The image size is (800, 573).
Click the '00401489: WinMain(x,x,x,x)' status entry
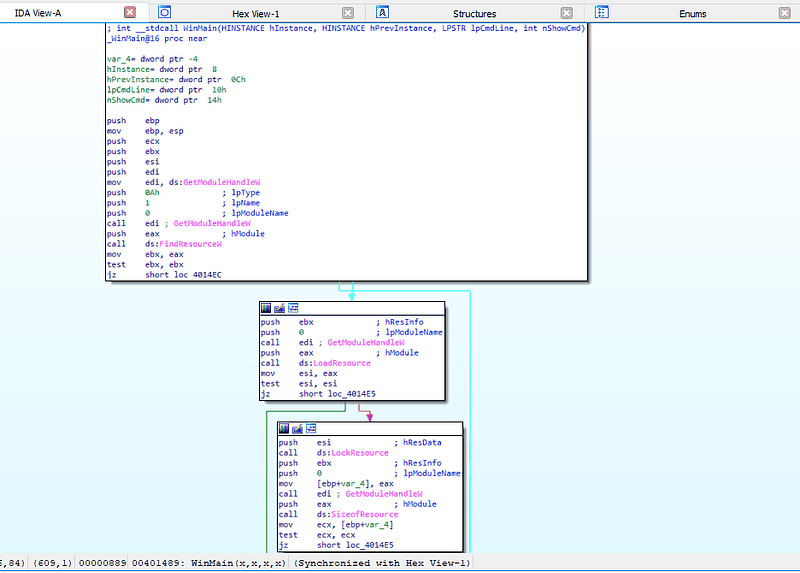coord(209,563)
